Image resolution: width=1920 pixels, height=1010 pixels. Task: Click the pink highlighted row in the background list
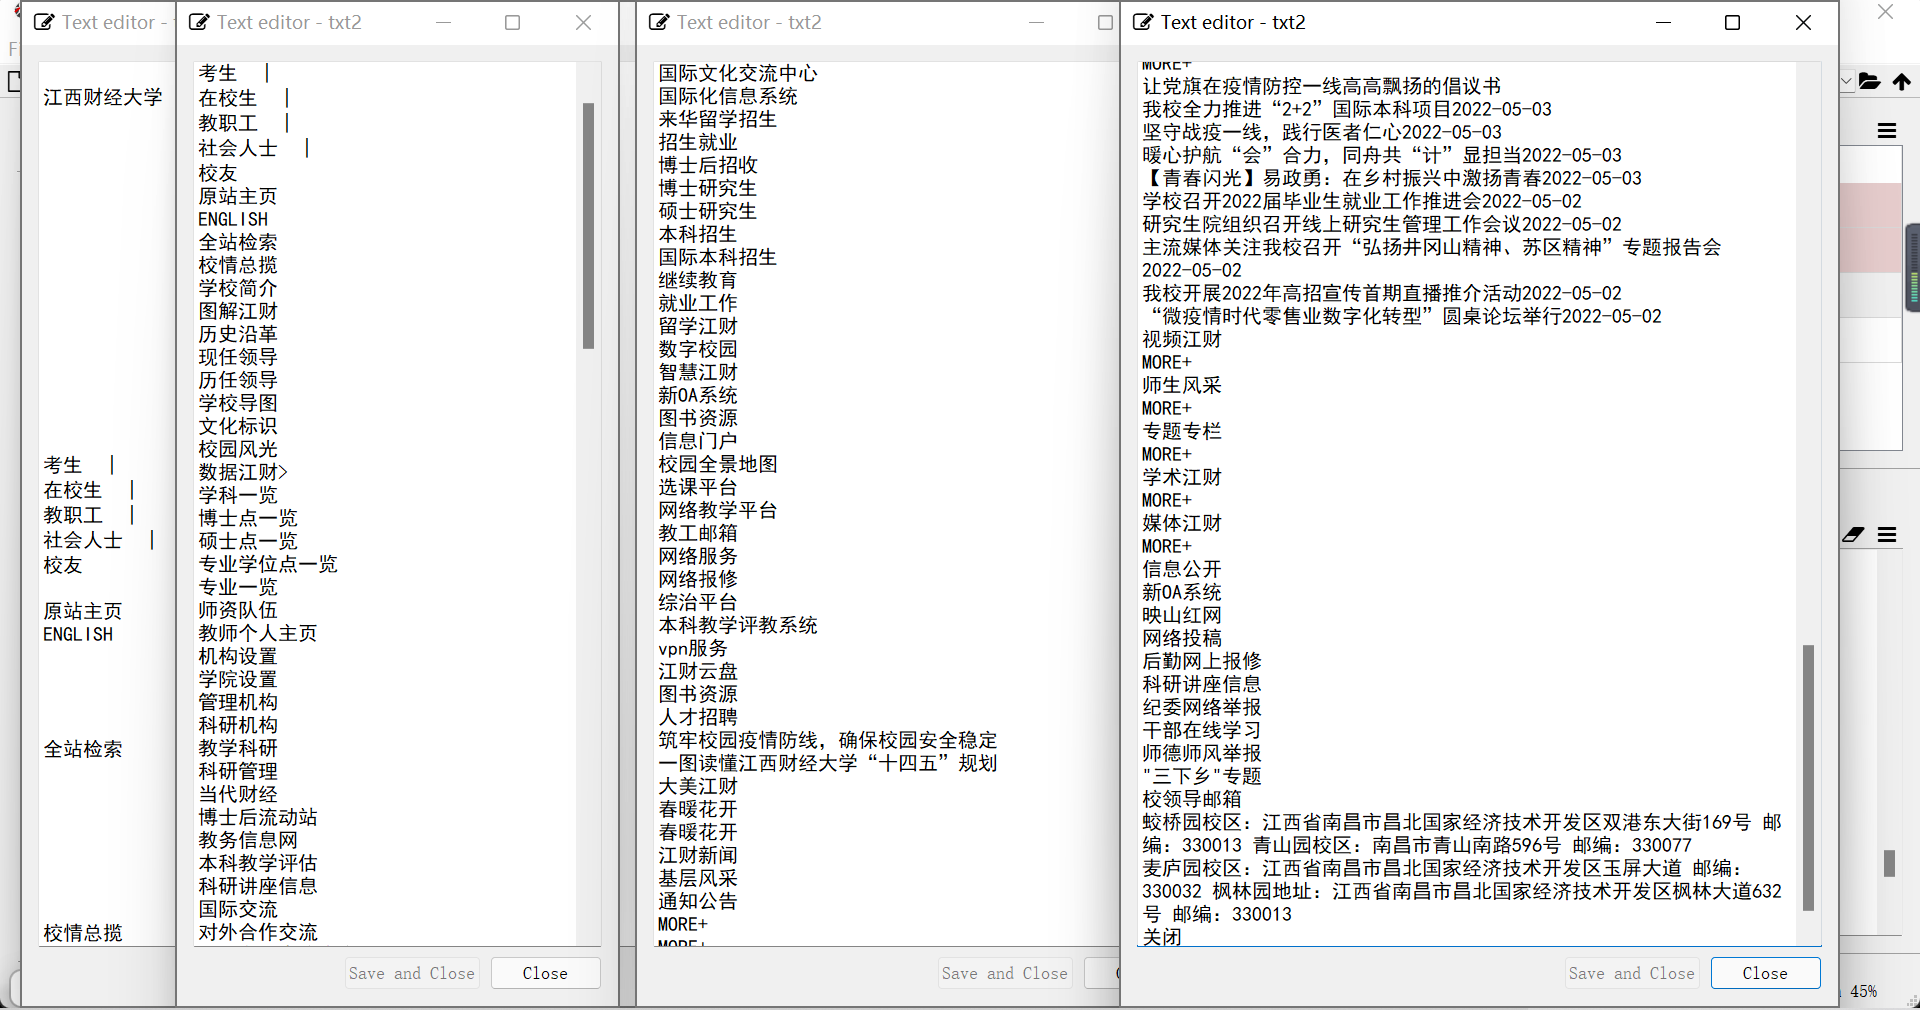[1870, 227]
